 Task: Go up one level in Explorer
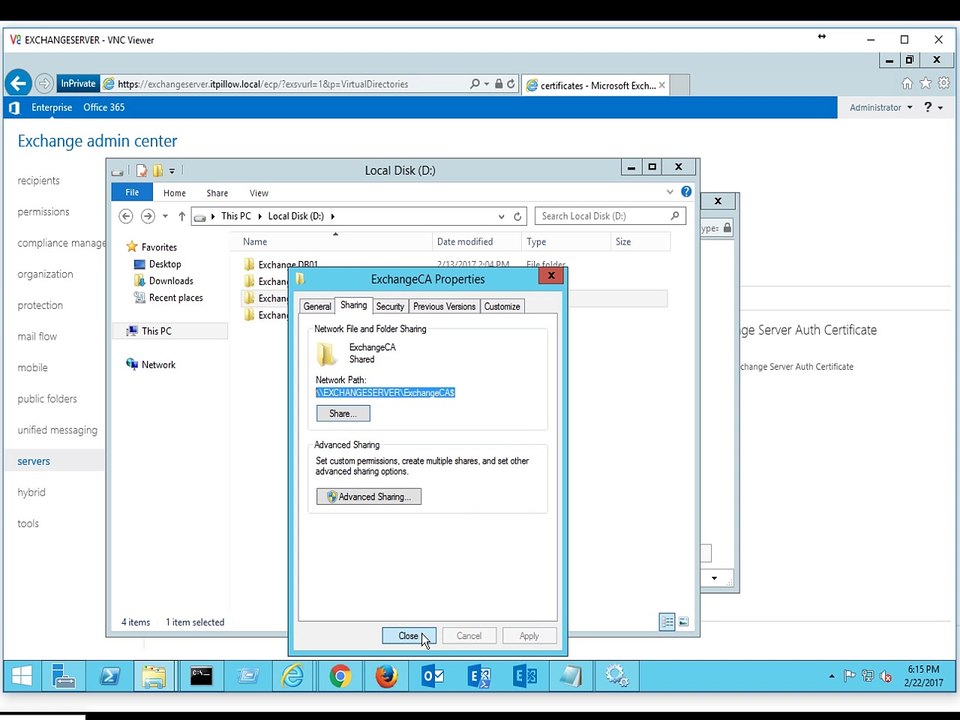coord(181,216)
